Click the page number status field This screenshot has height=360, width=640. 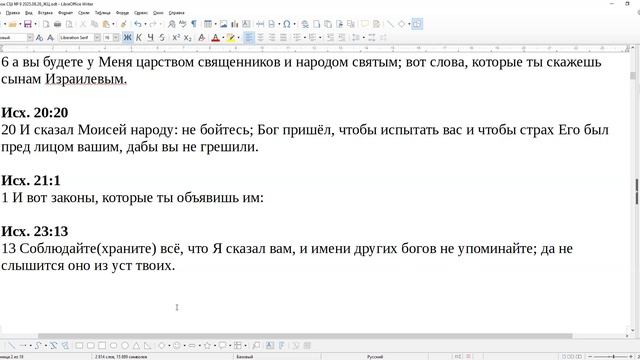click(x=12, y=357)
